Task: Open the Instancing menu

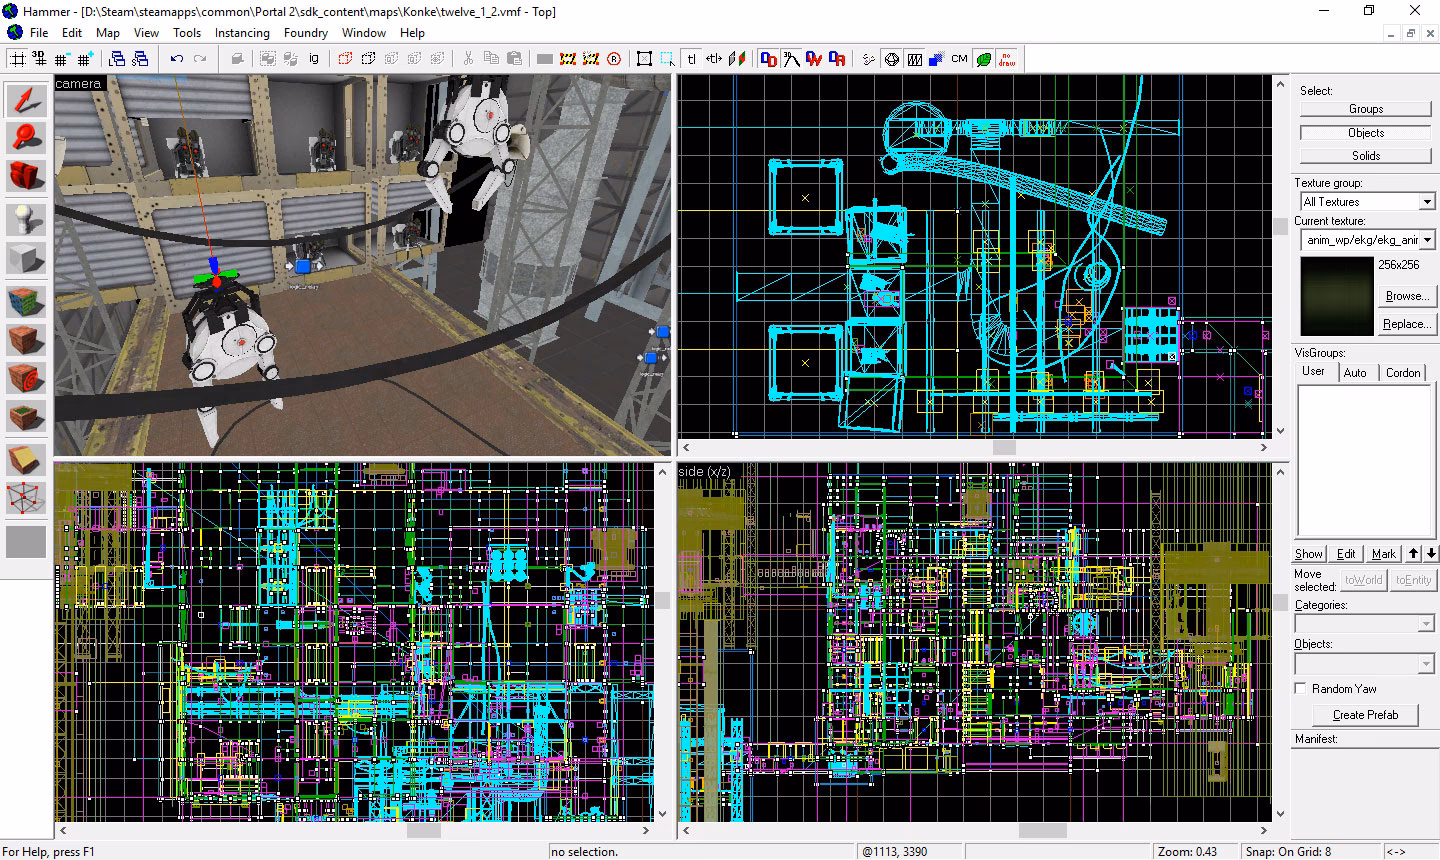Action: (242, 33)
